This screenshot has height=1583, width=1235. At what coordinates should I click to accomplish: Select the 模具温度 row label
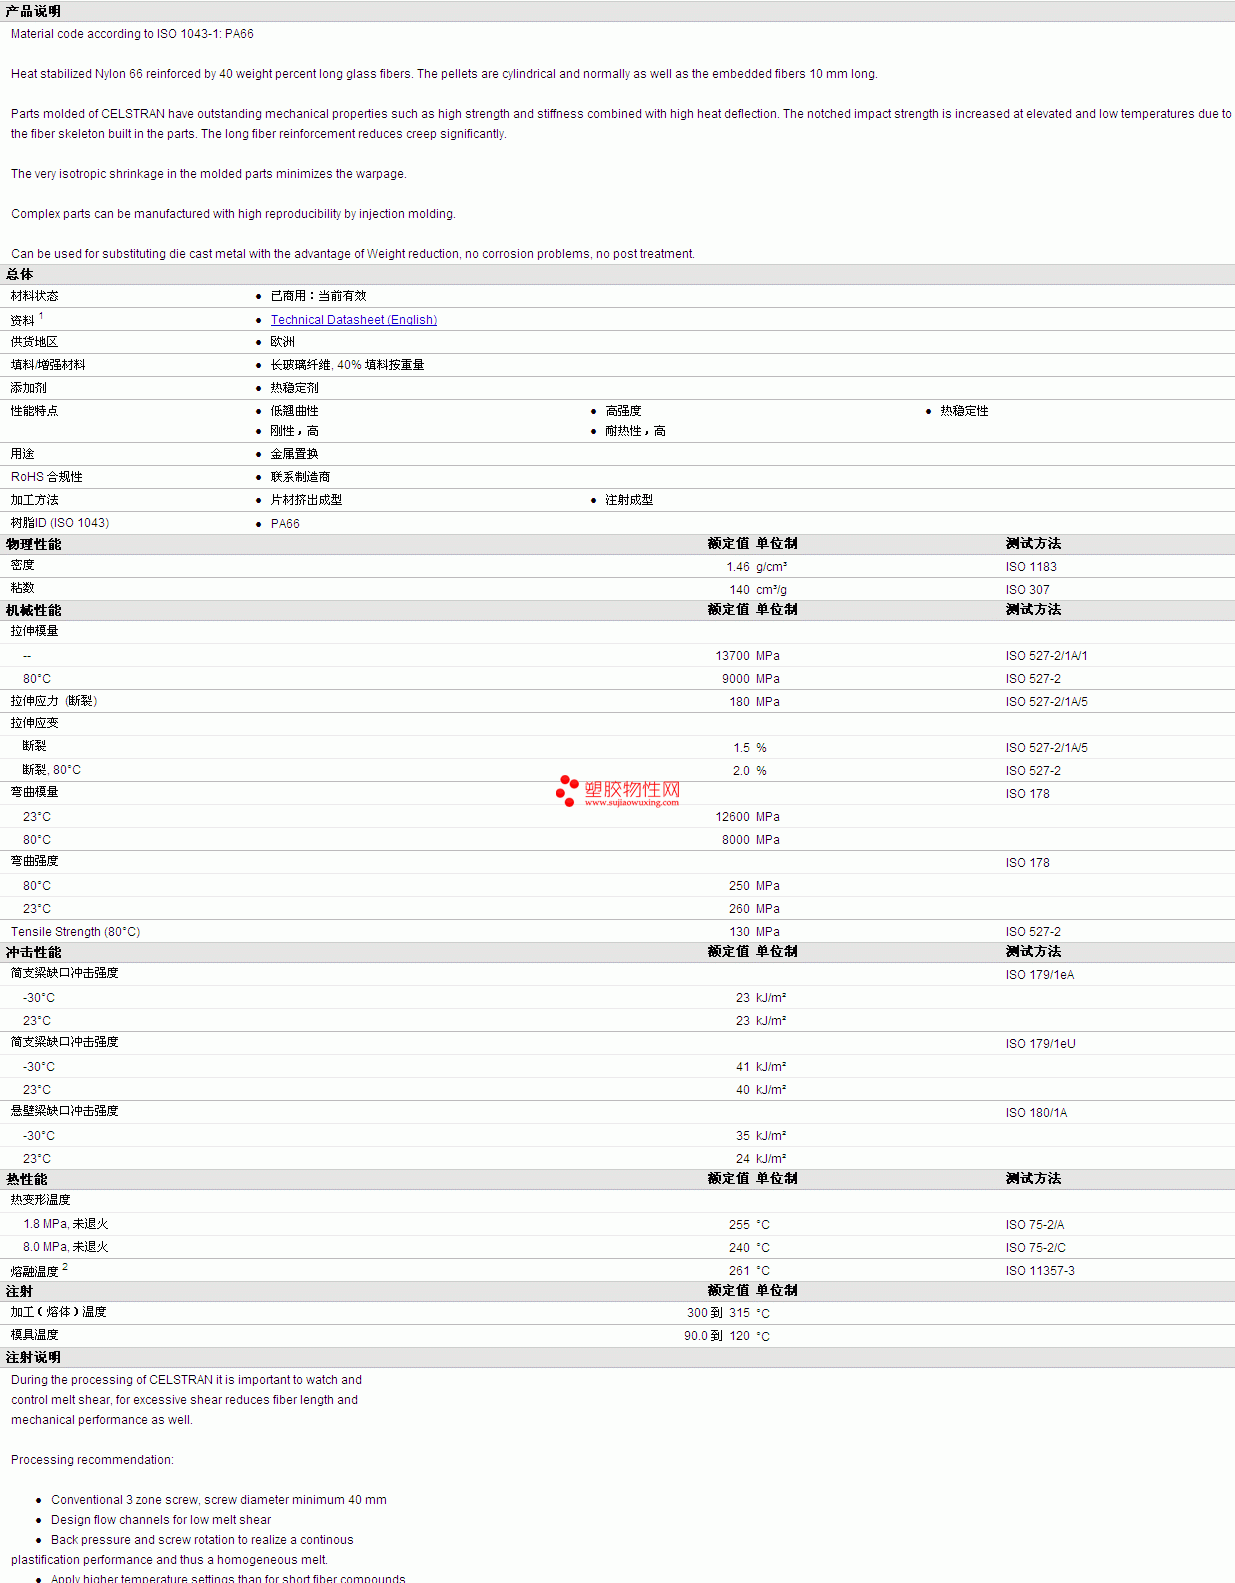coord(35,1335)
